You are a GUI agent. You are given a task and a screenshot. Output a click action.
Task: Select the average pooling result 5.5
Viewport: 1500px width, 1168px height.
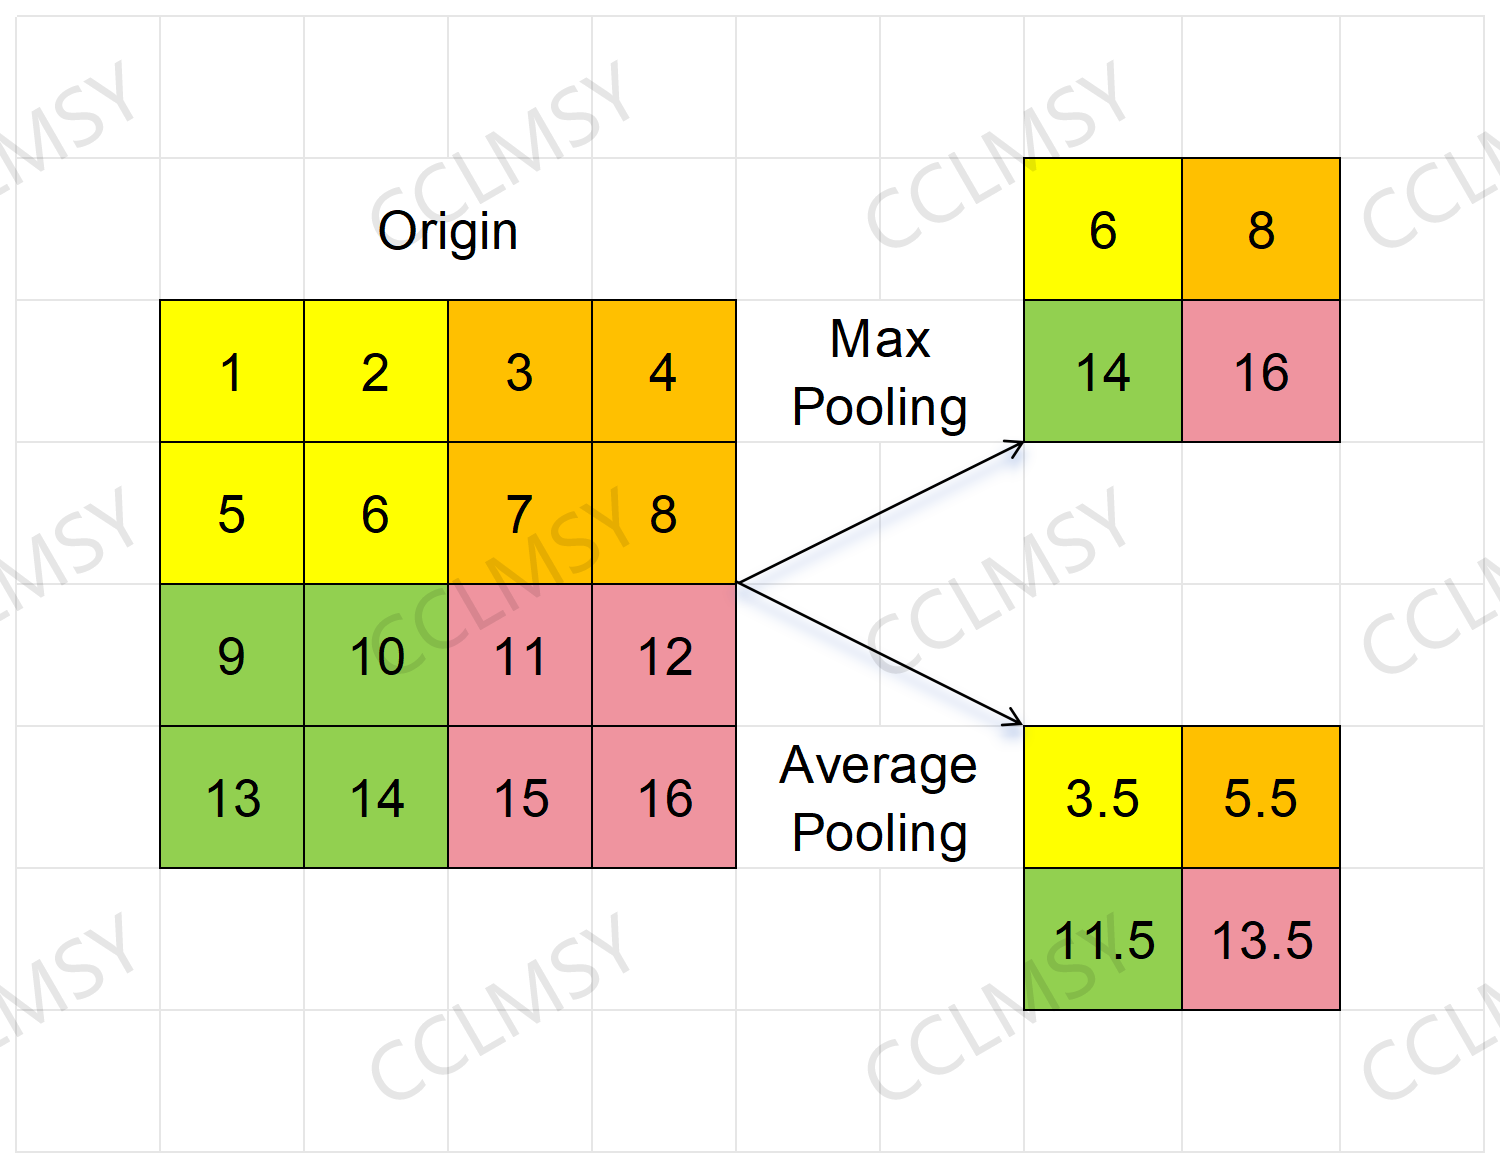pyautogui.click(x=1260, y=798)
